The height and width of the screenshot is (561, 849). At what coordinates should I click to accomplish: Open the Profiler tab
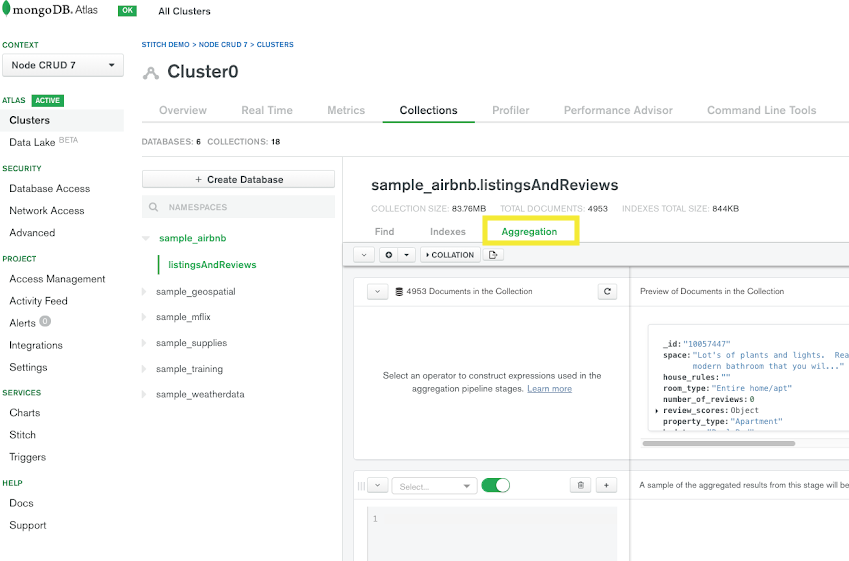(x=511, y=110)
